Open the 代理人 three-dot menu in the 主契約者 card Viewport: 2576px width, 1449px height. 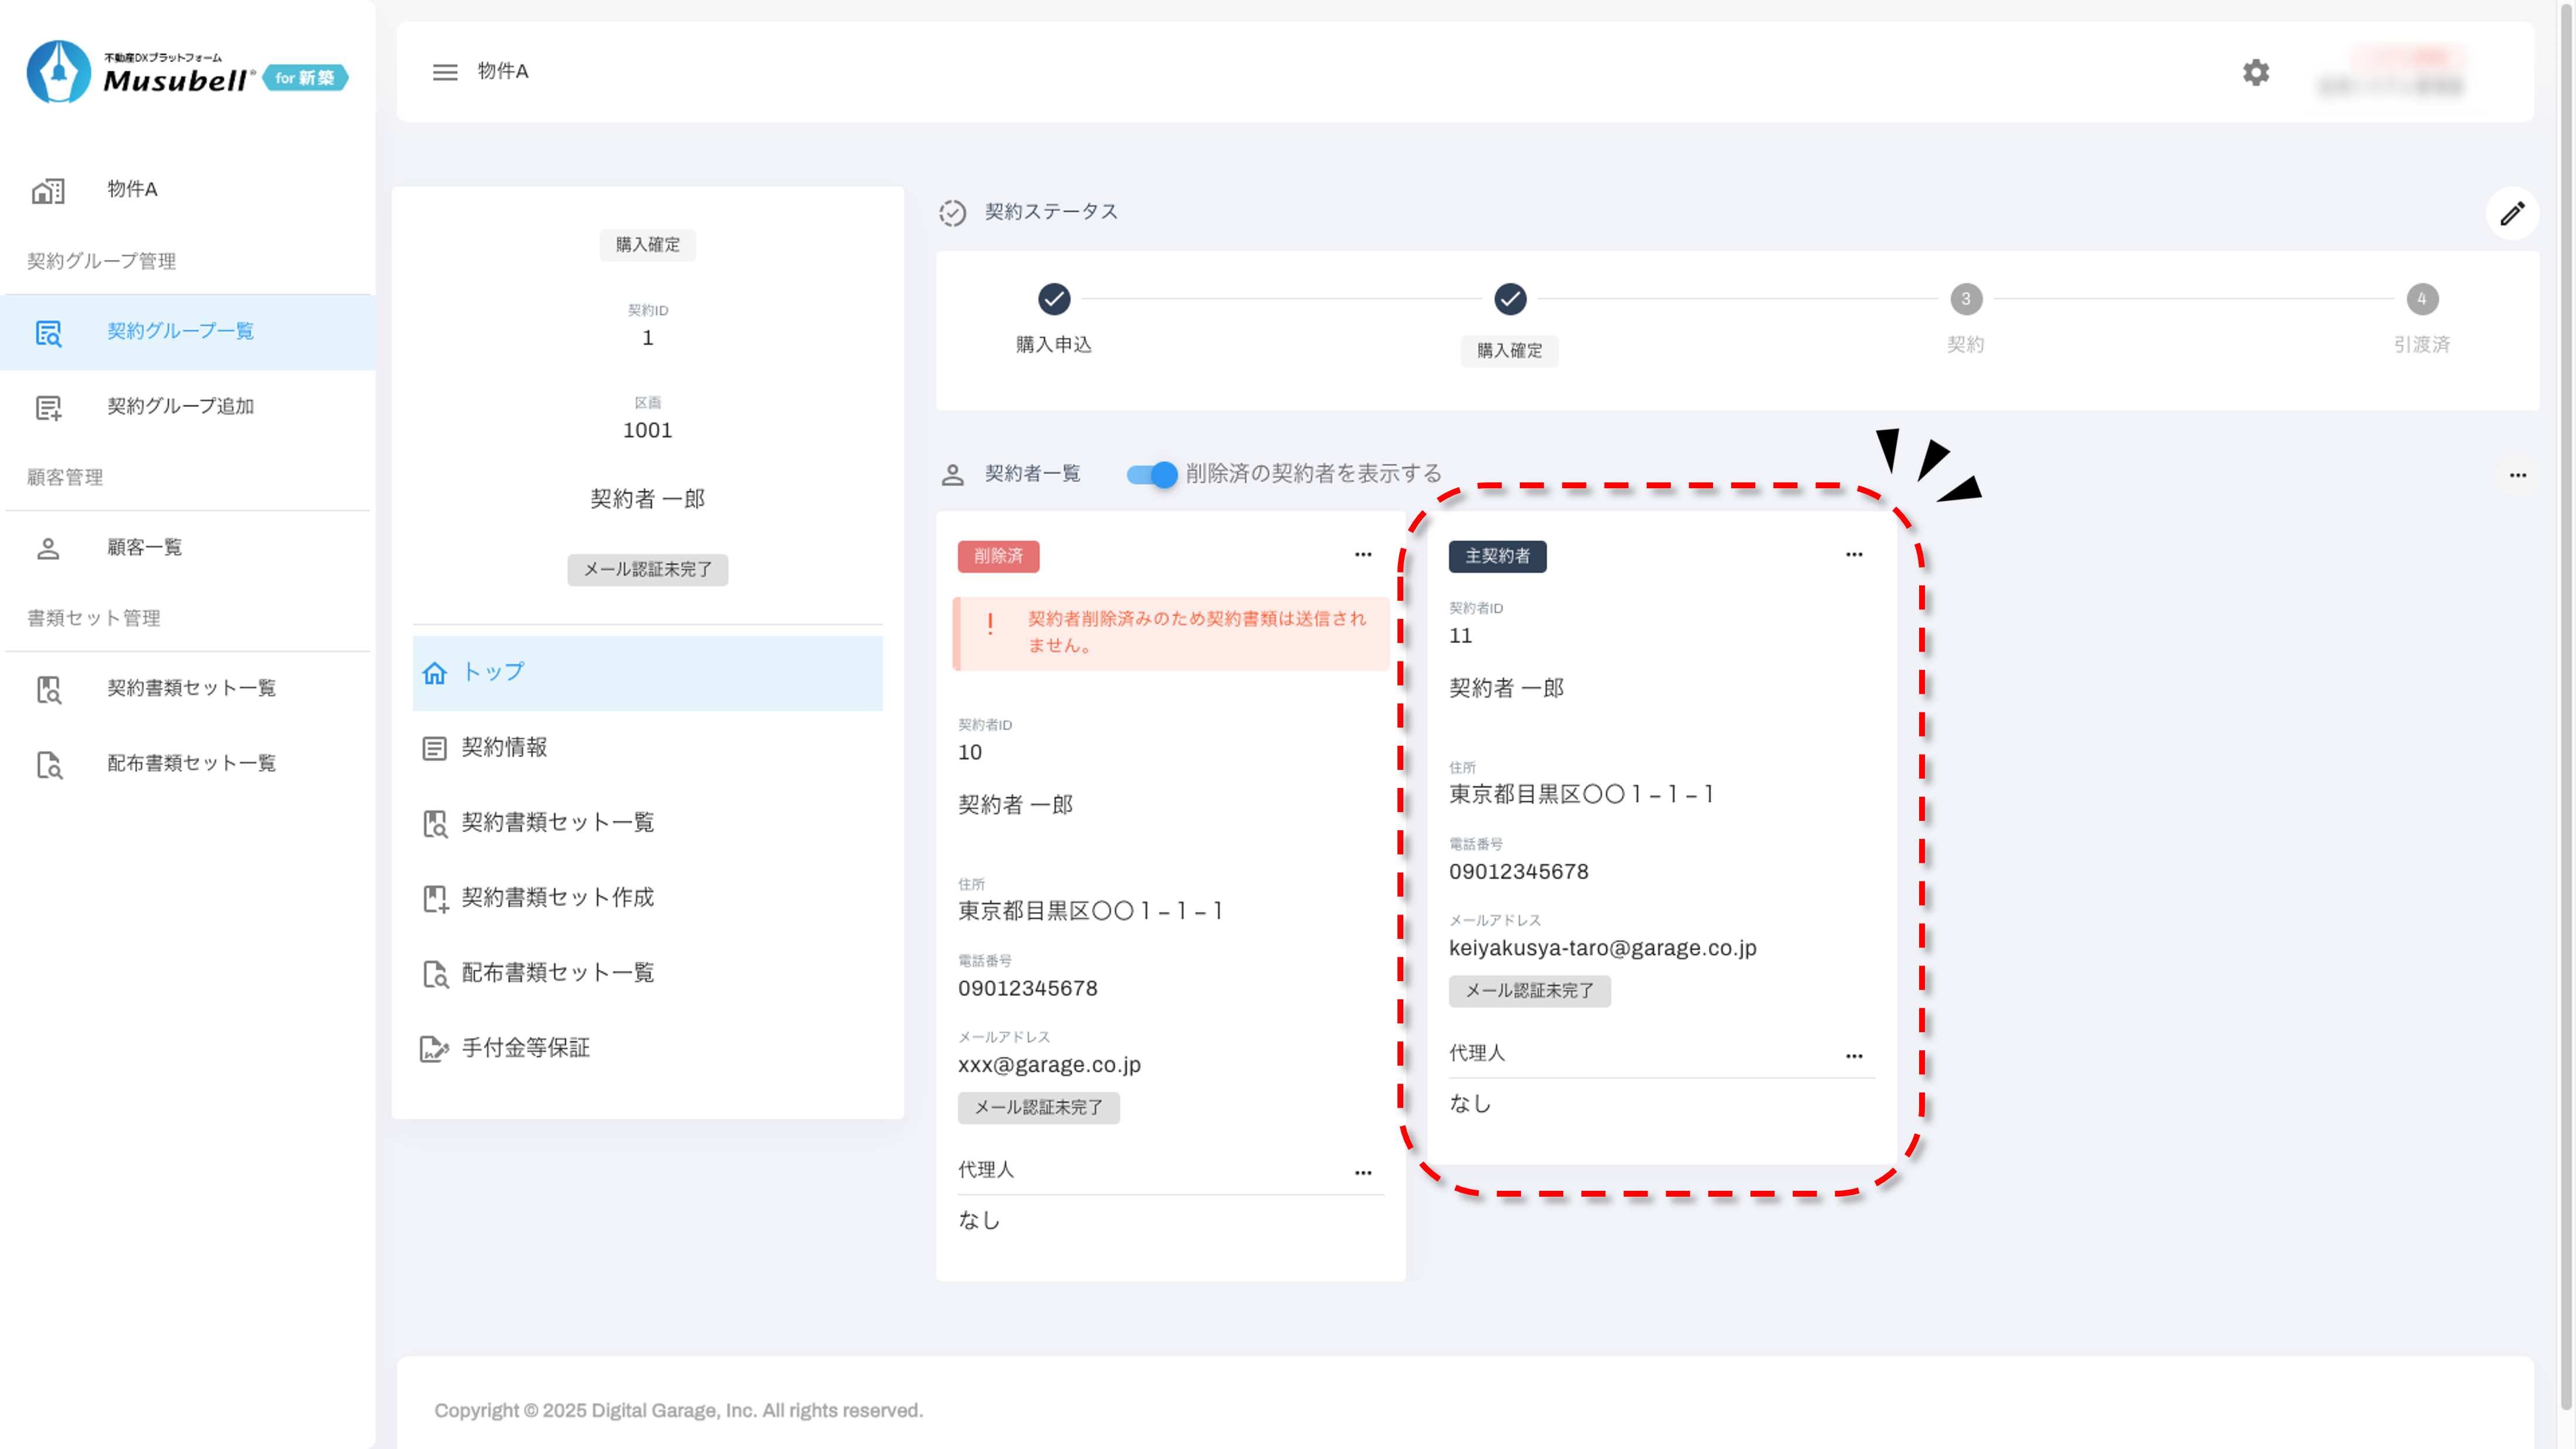point(1854,1056)
